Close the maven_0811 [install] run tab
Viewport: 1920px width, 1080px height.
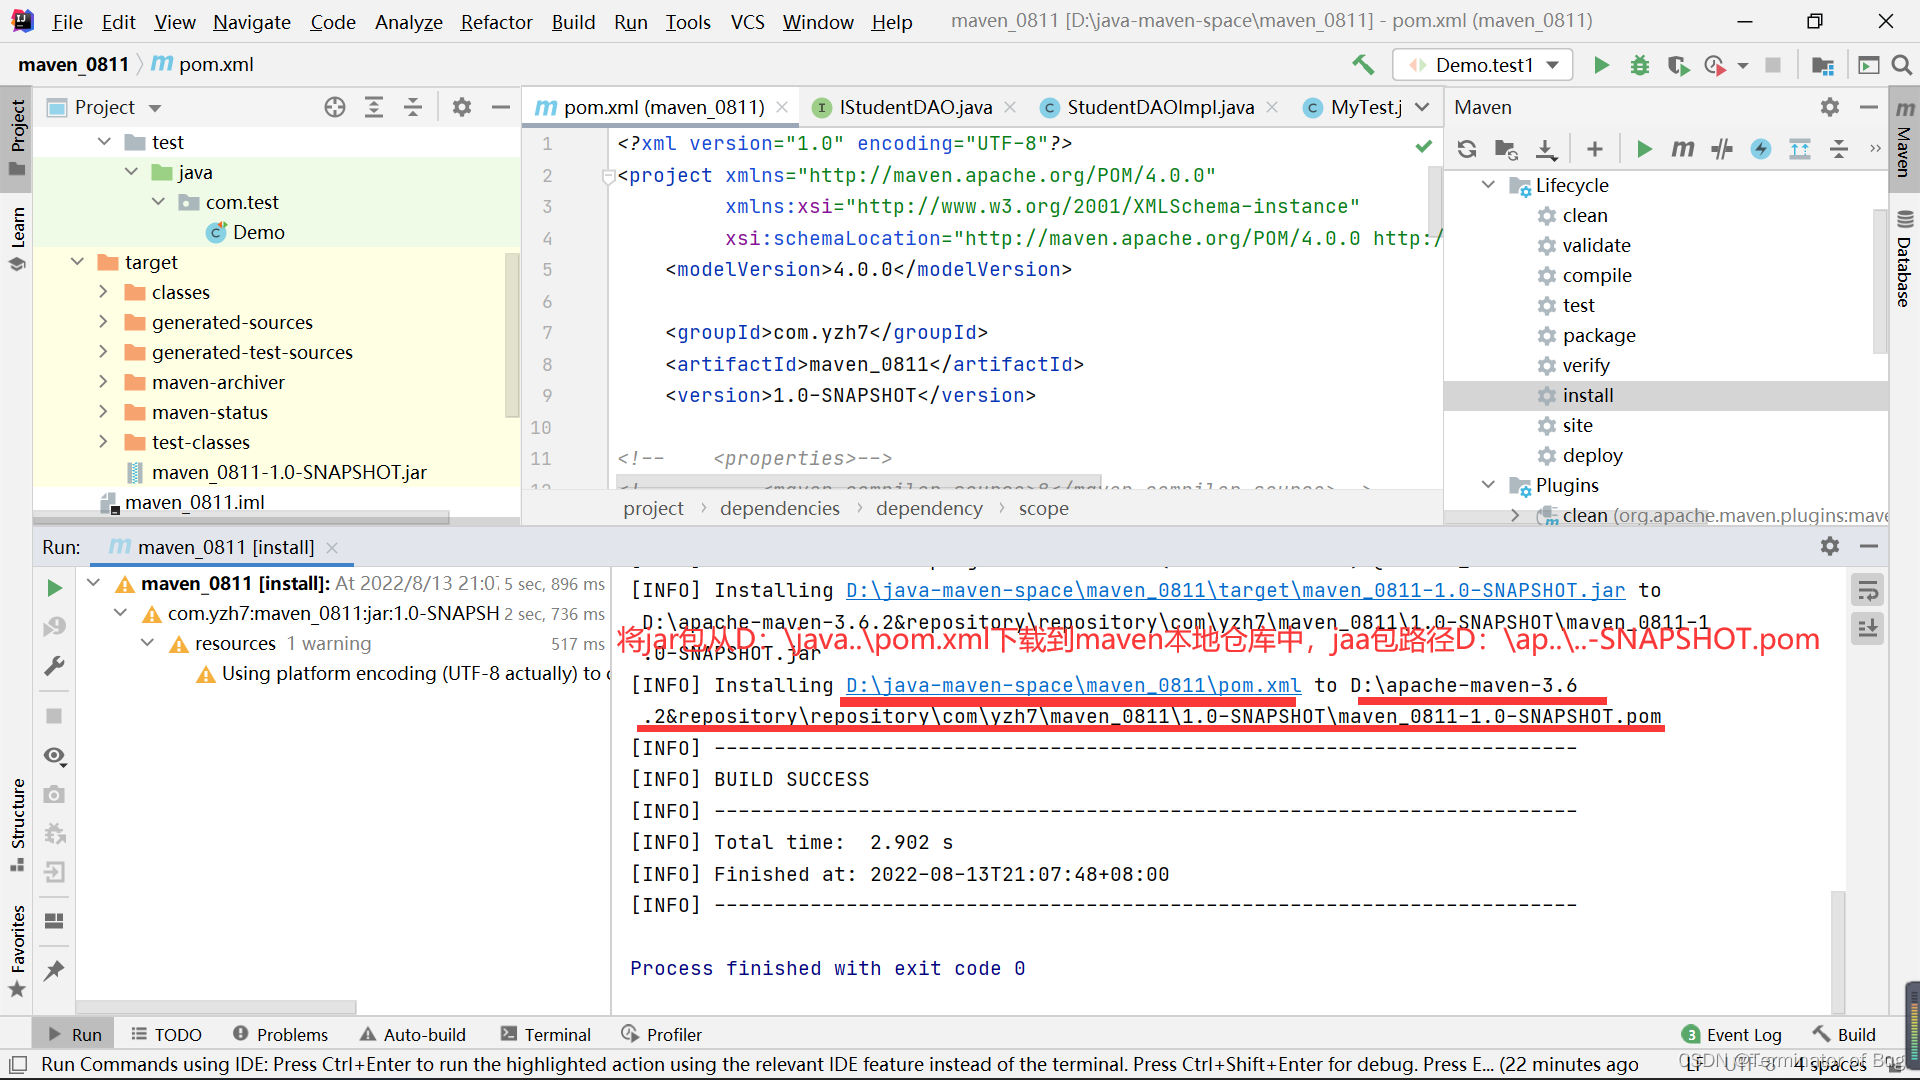(332, 548)
